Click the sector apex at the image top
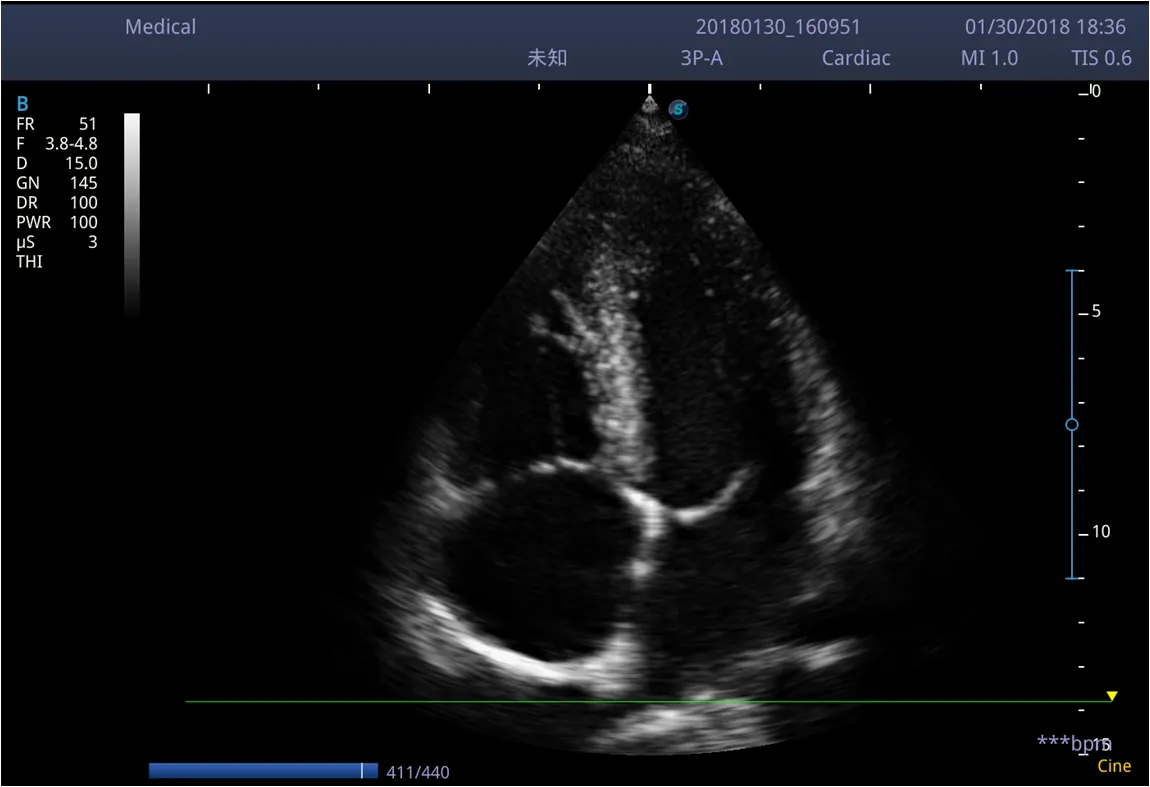 (650, 102)
